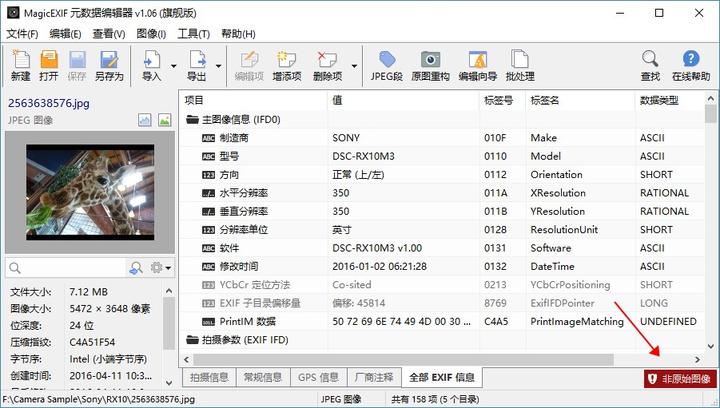
Task: Click the 项目 column header
Action: 253,101
